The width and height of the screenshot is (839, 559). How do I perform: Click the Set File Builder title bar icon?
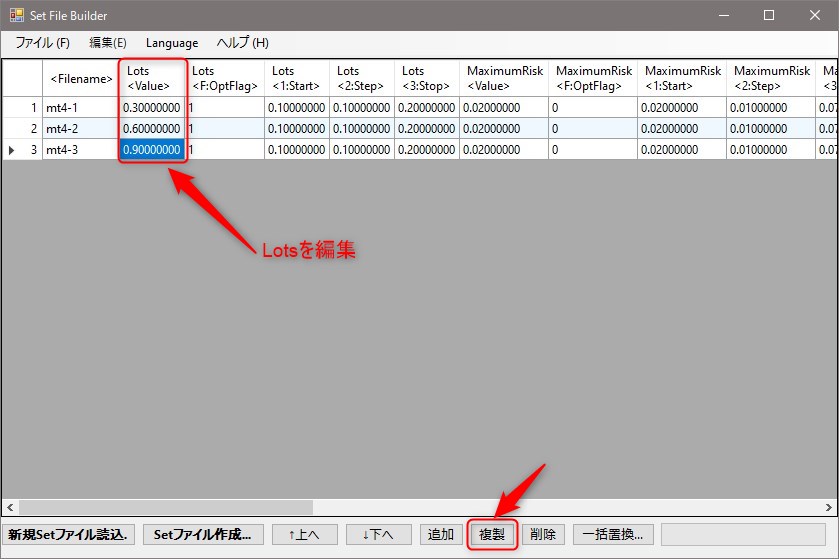point(17,15)
